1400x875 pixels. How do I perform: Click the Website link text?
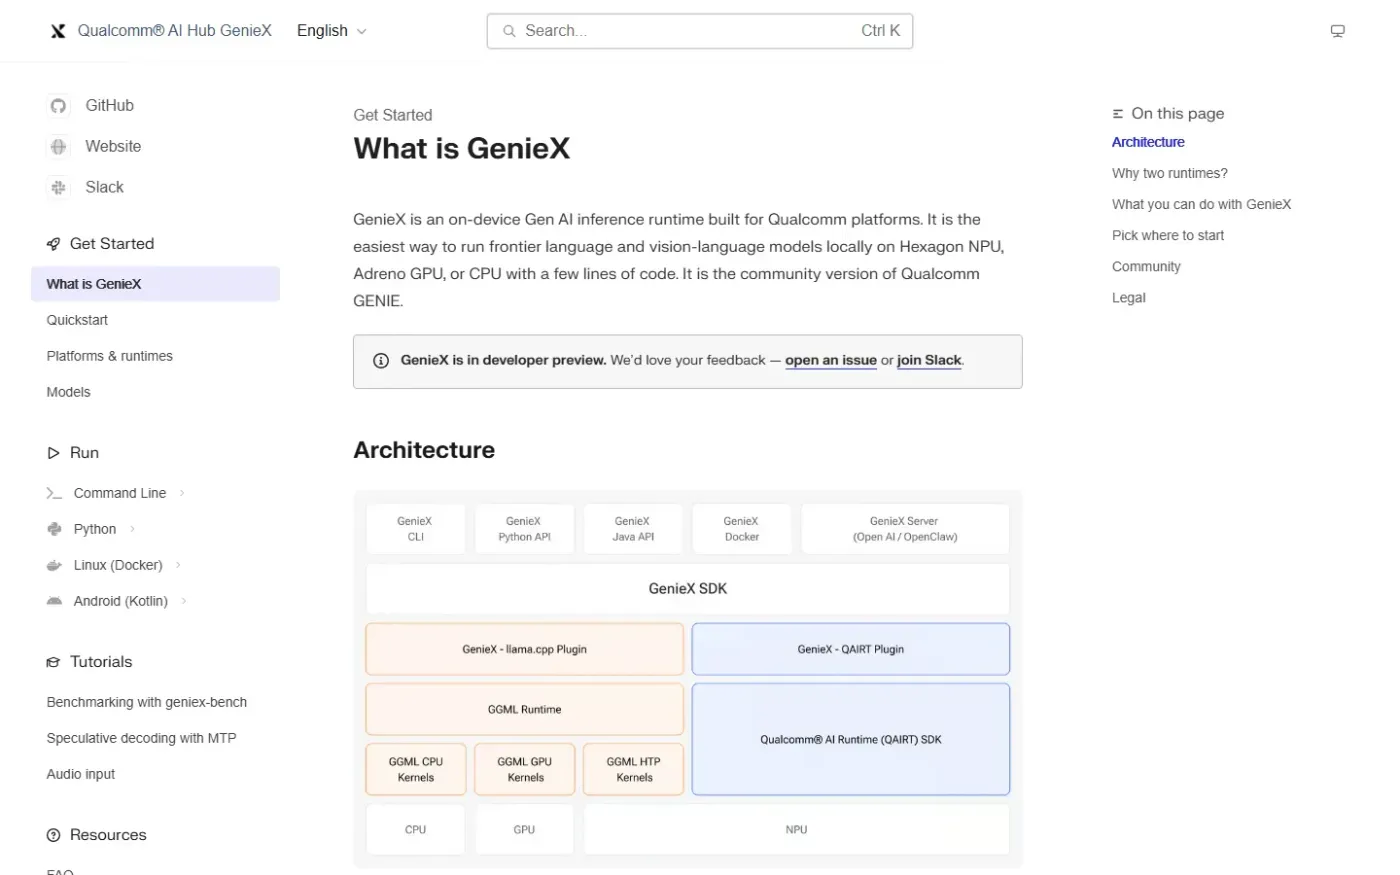(x=113, y=147)
